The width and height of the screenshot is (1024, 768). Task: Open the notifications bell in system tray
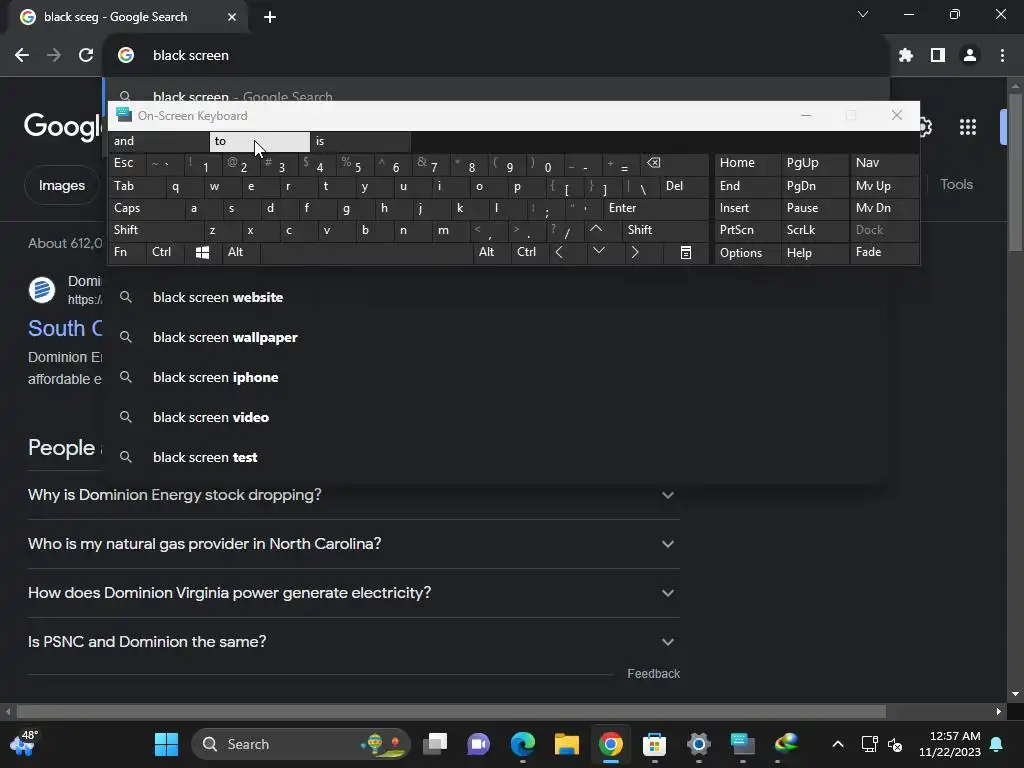pyautogui.click(x=997, y=744)
